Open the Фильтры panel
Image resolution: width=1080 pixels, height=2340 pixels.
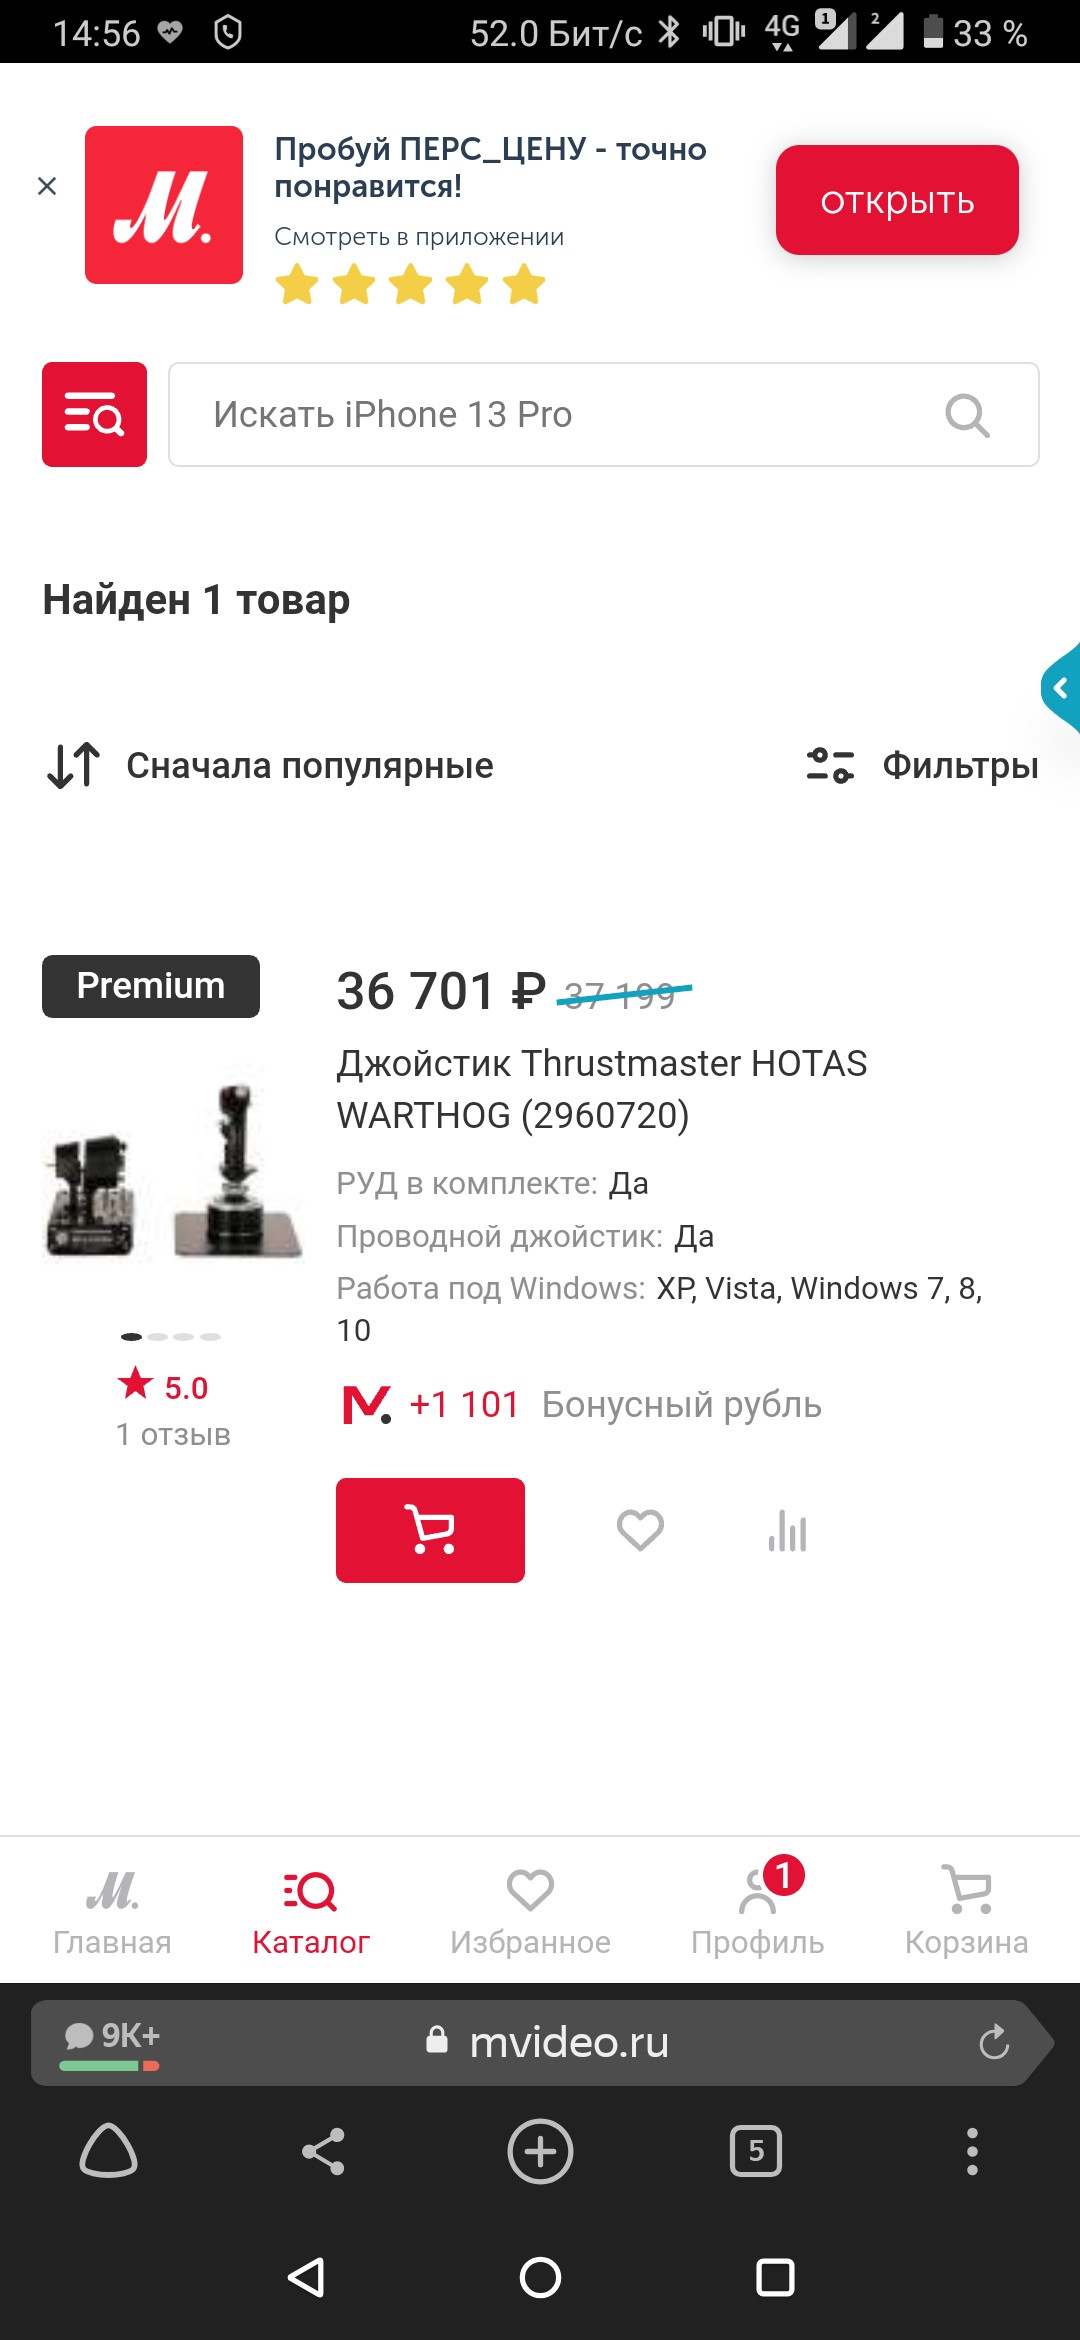[922, 766]
